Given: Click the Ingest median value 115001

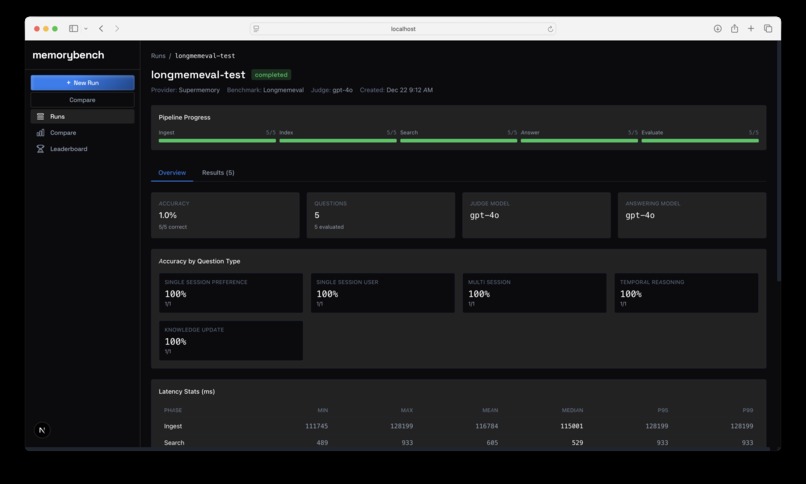Looking at the screenshot, I should (572, 426).
